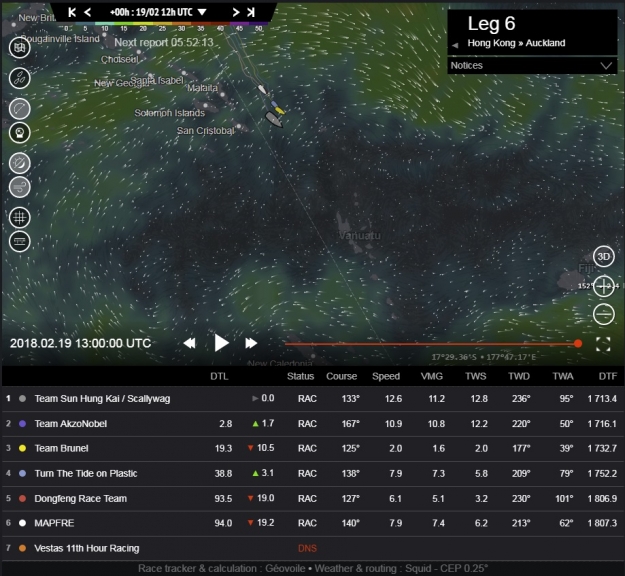Toggle the leaderboard table icon

[20, 242]
